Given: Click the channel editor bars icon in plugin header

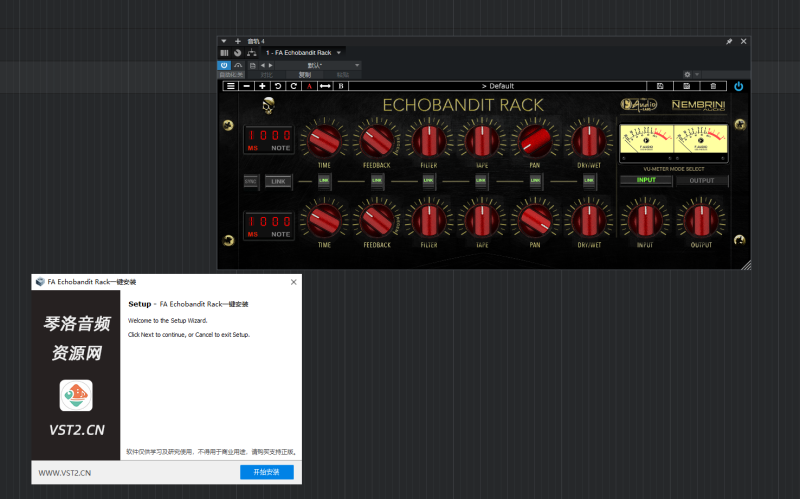Looking at the screenshot, I should [224, 53].
